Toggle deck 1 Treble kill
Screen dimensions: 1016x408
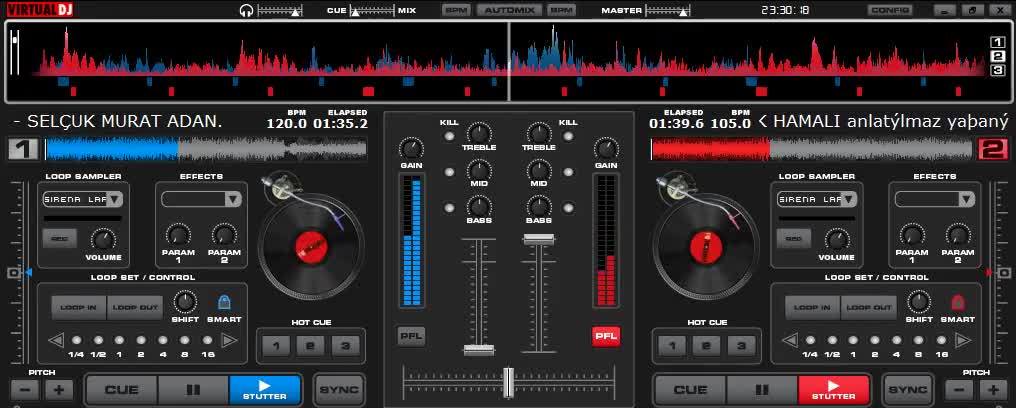point(449,136)
